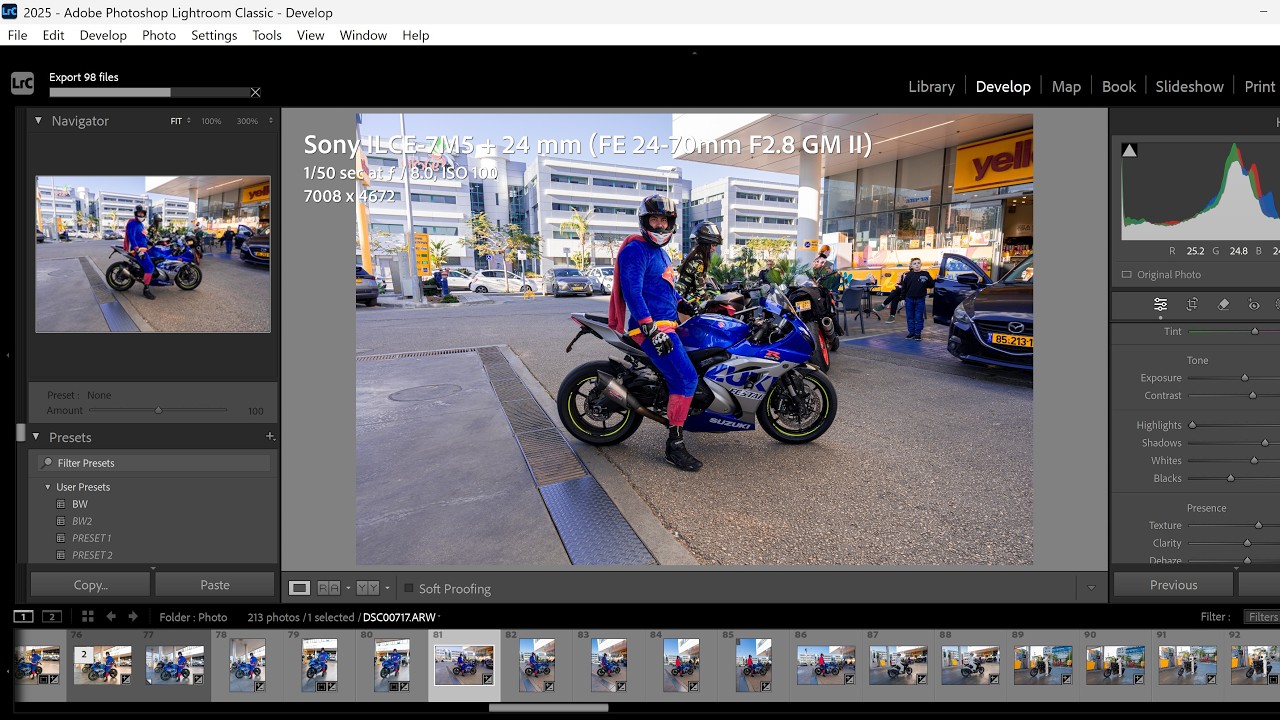Viewport: 1280px width, 720px height.
Task: Go forward with right arrow in filmstrip bar
Action: tap(133, 617)
